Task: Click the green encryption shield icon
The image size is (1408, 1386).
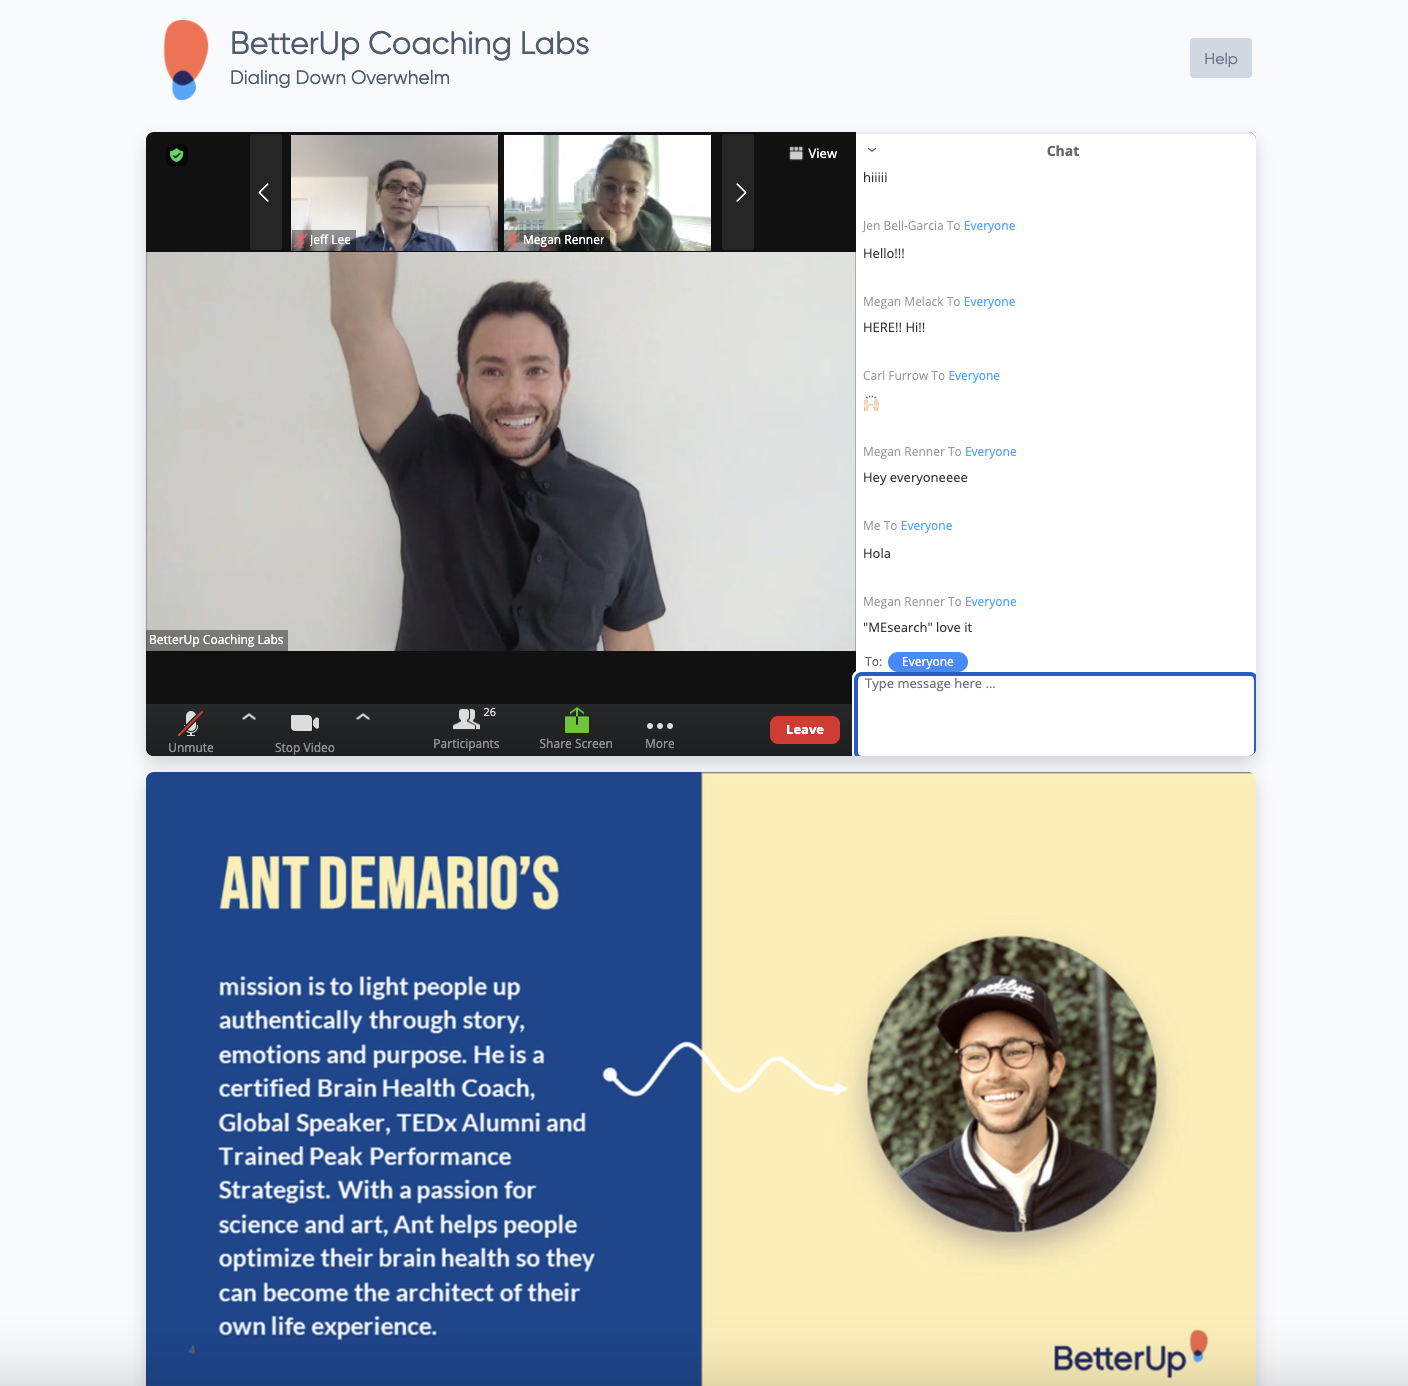Action: 177,155
